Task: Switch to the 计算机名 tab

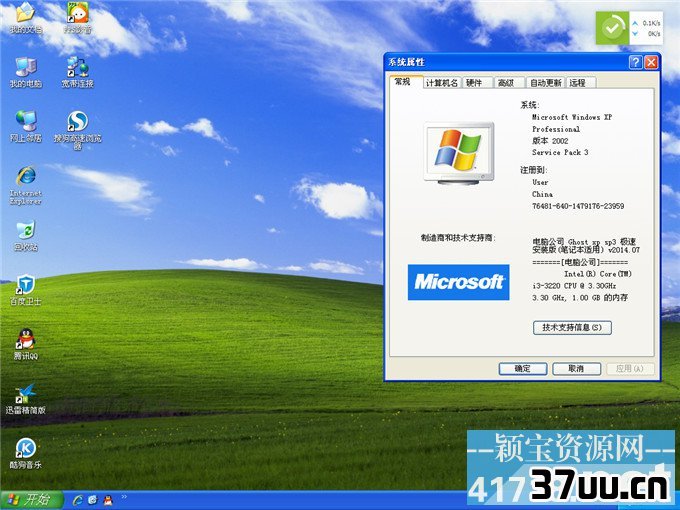Action: click(441, 83)
